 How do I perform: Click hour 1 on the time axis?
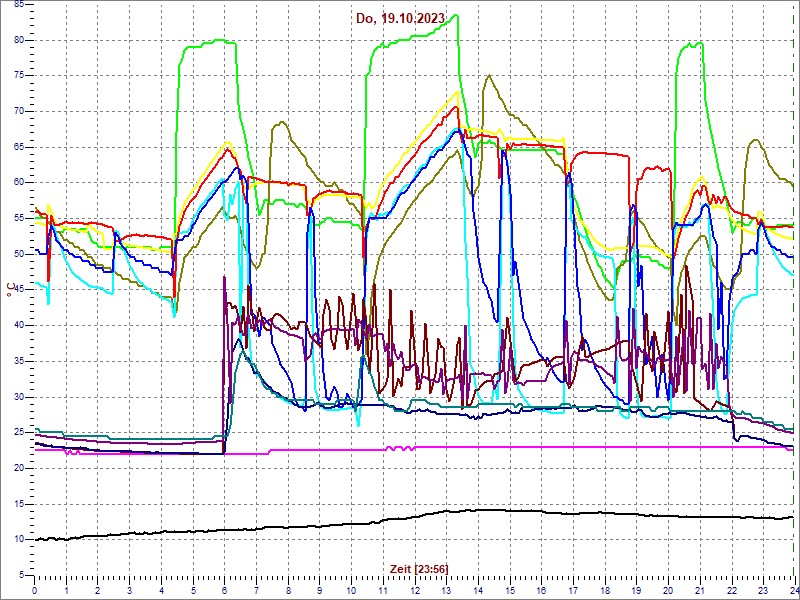pyautogui.click(x=66, y=590)
